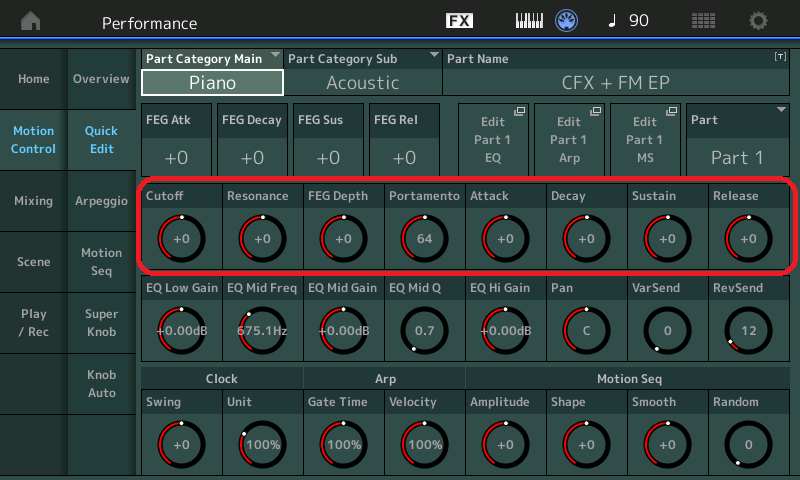Click Edit Part 1 Arp button
This screenshot has height=480, width=800.
(568, 139)
